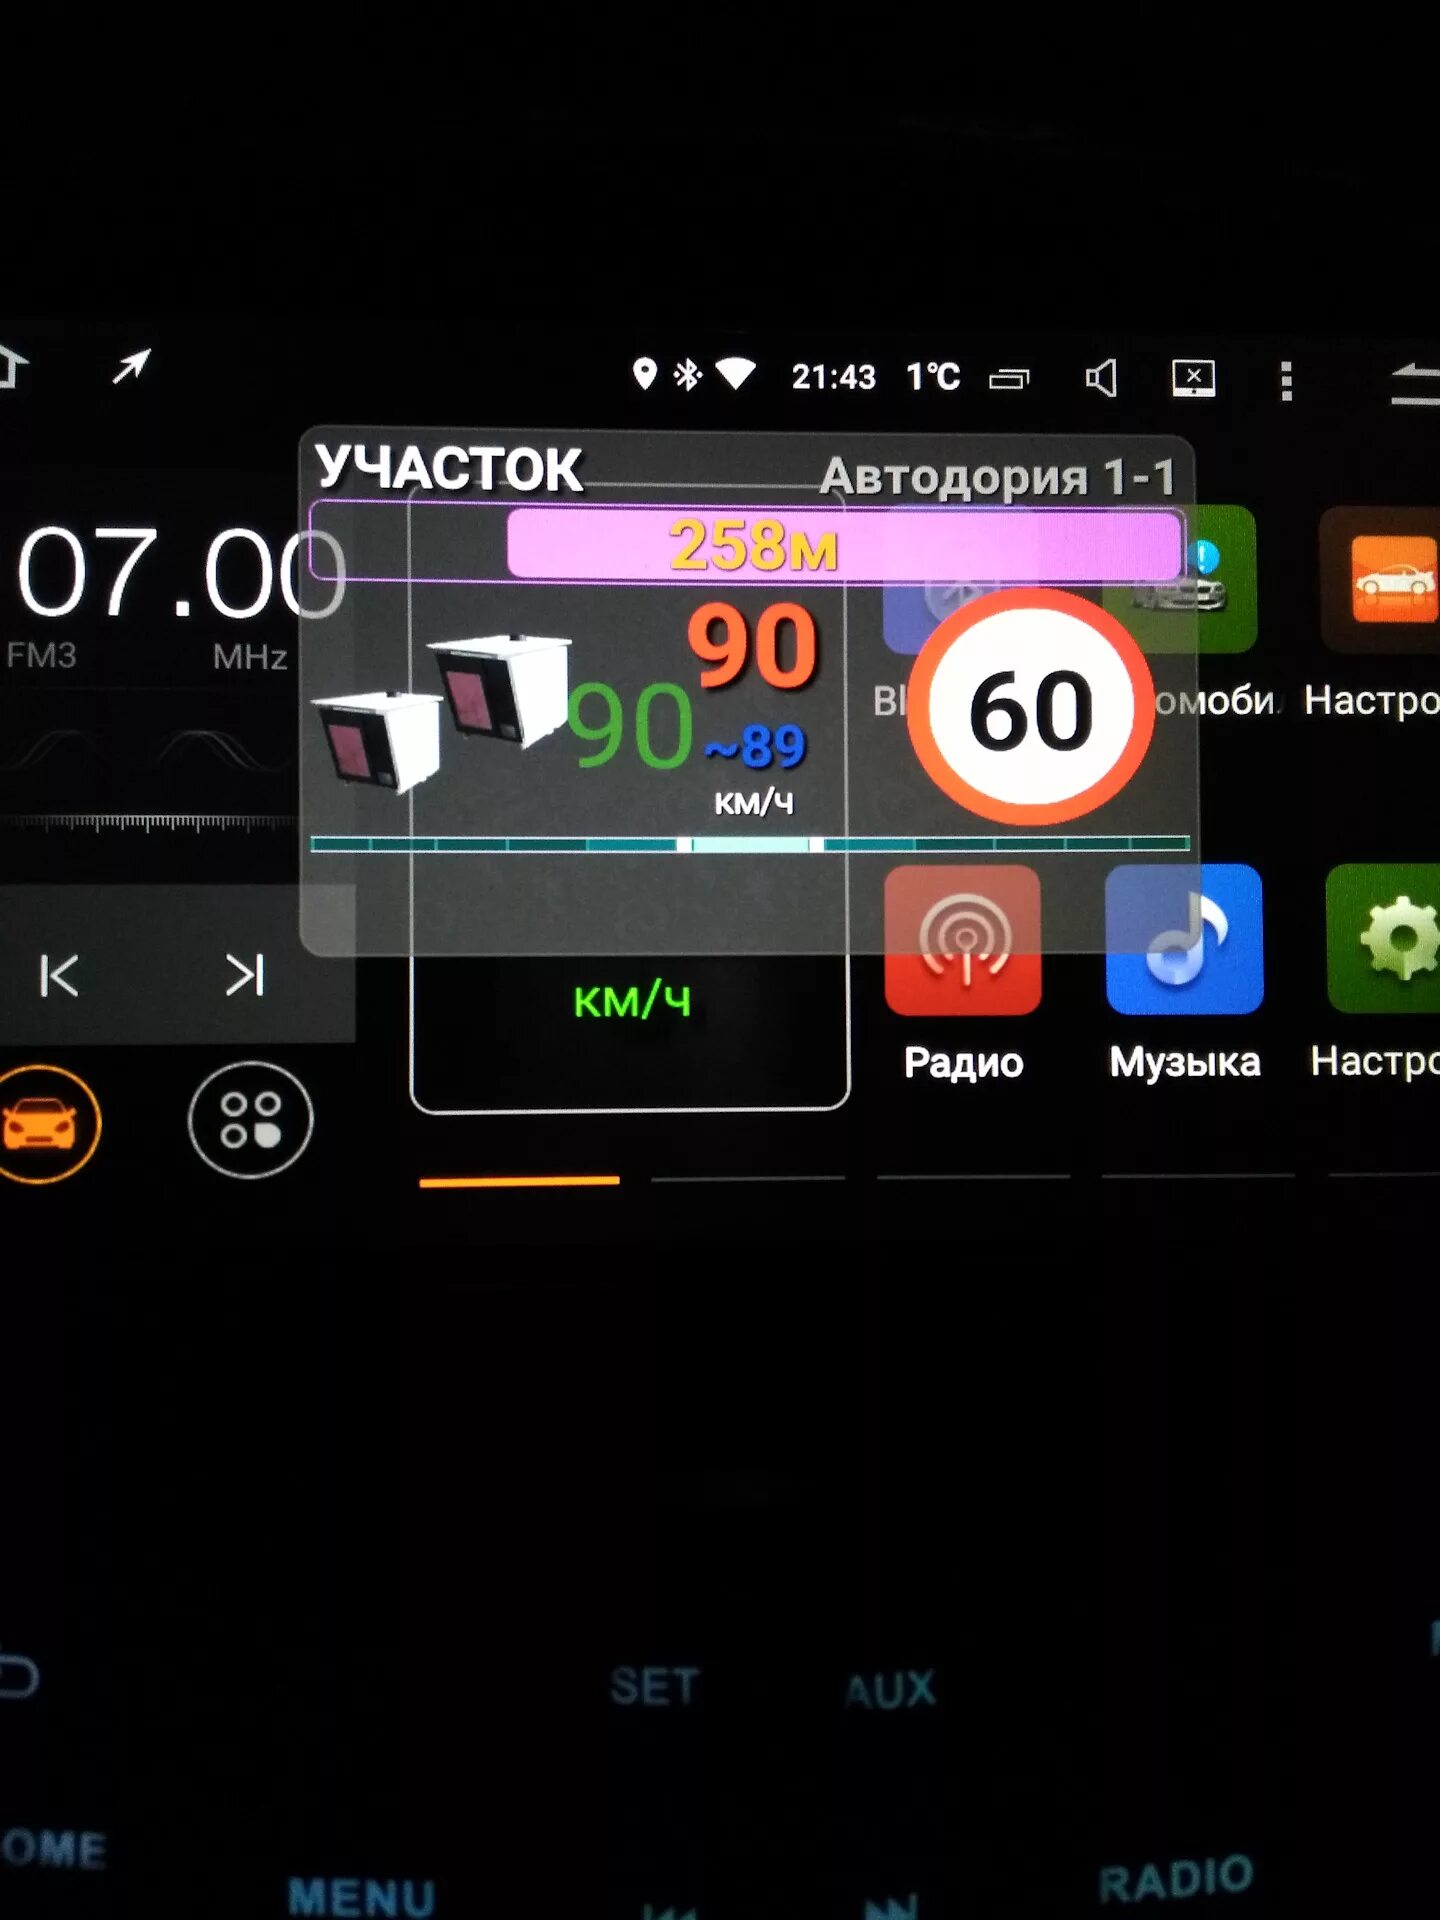Tap the MHz unit label
The image size is (1440, 1920).
coord(250,657)
